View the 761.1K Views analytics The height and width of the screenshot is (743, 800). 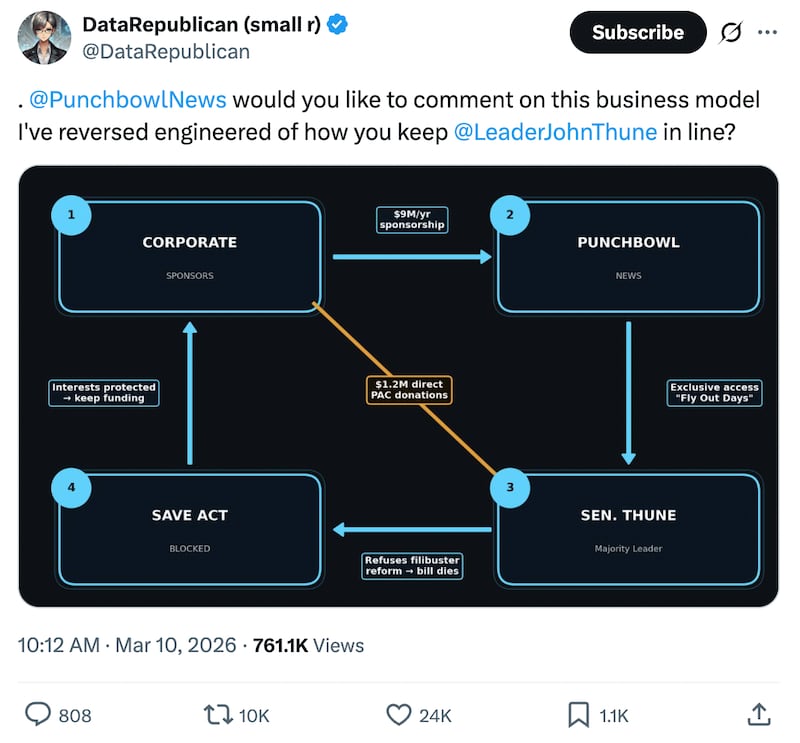coord(309,645)
